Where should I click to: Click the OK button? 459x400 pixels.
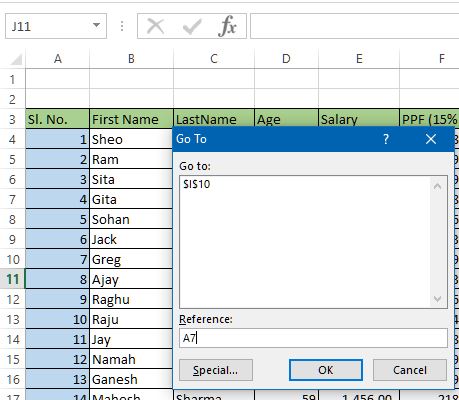326,370
